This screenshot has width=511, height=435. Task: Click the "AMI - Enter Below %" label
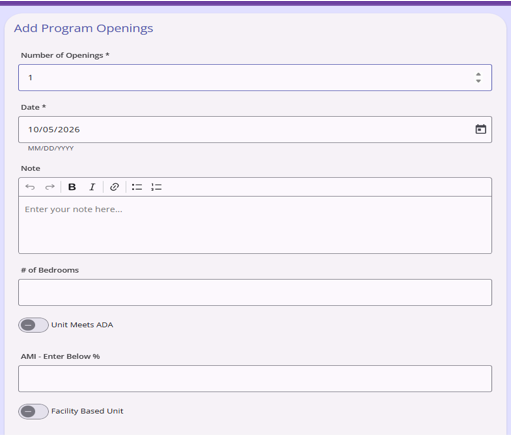tap(60, 356)
